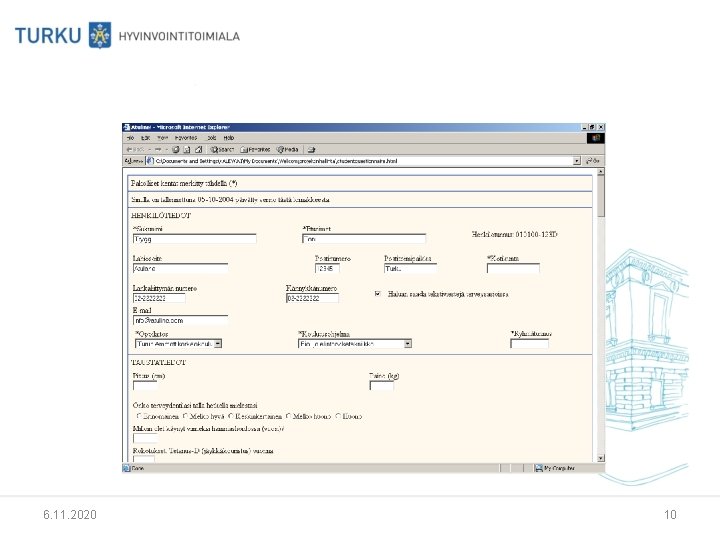Open the Search toolbar button
720x540 pixels.
coord(222,150)
